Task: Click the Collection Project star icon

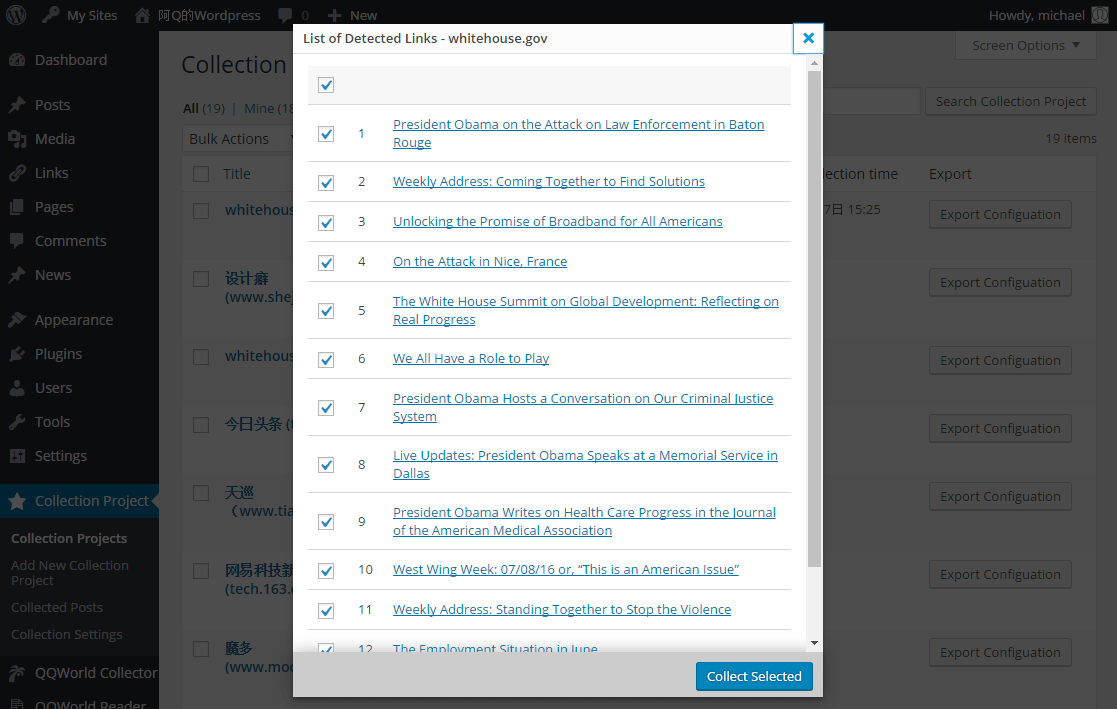Action: (17, 501)
